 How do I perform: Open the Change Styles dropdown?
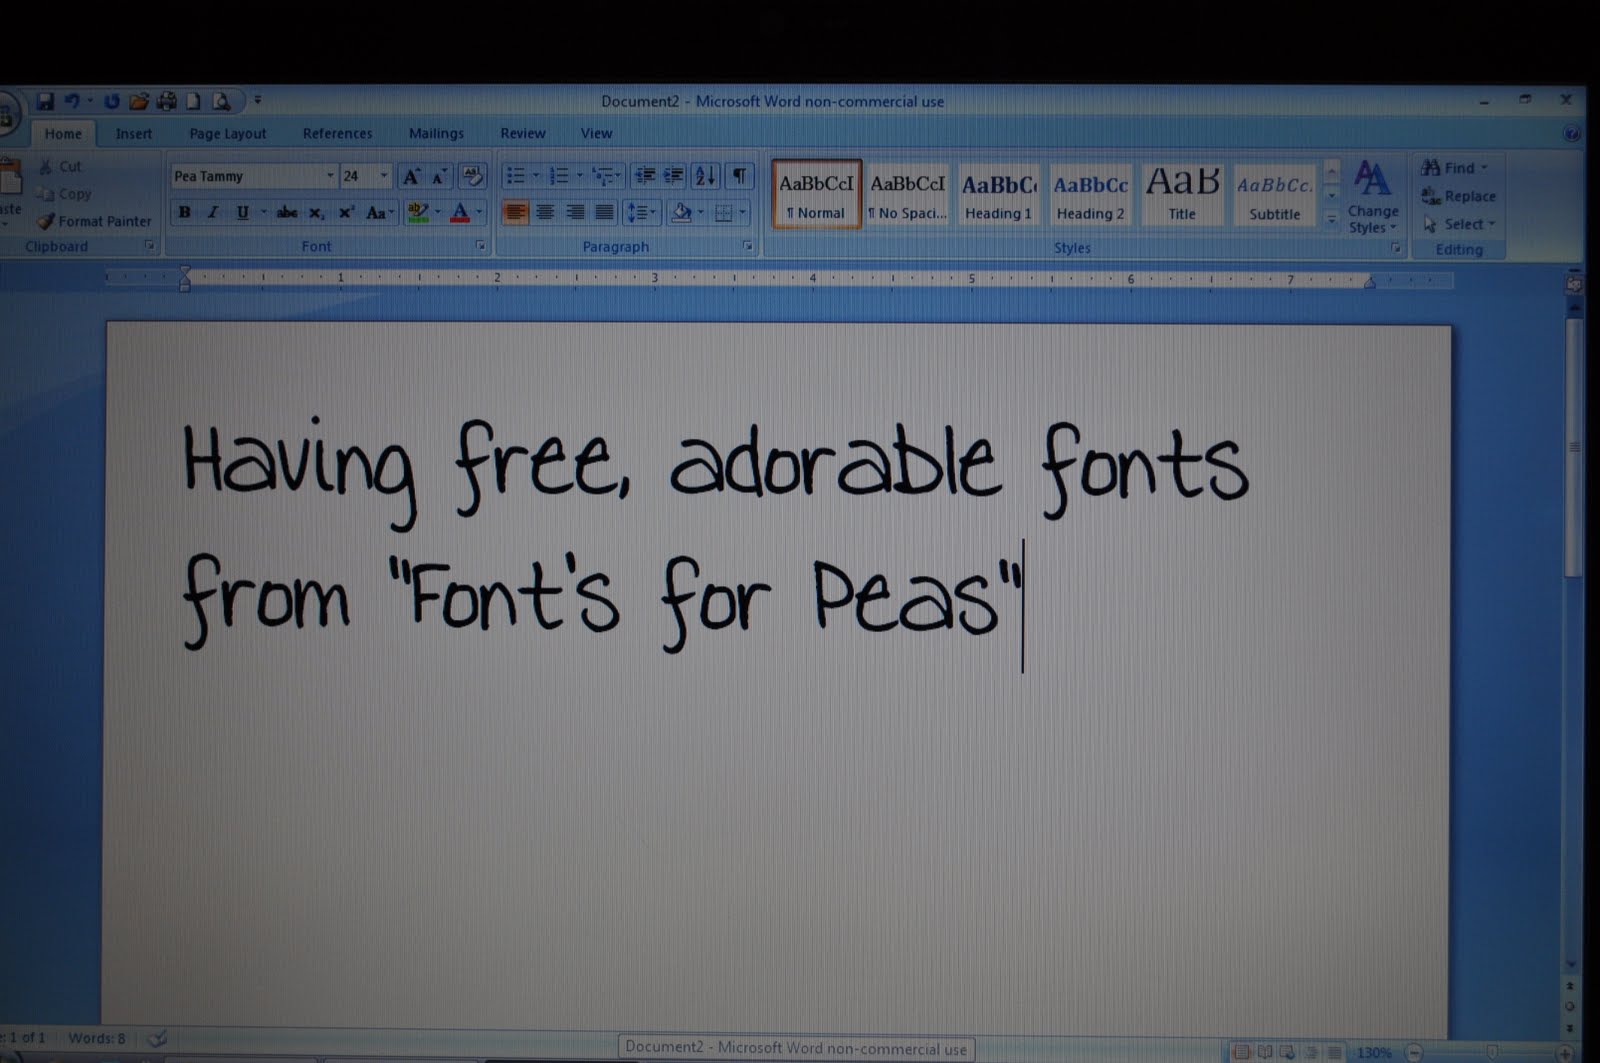[x=1372, y=198]
